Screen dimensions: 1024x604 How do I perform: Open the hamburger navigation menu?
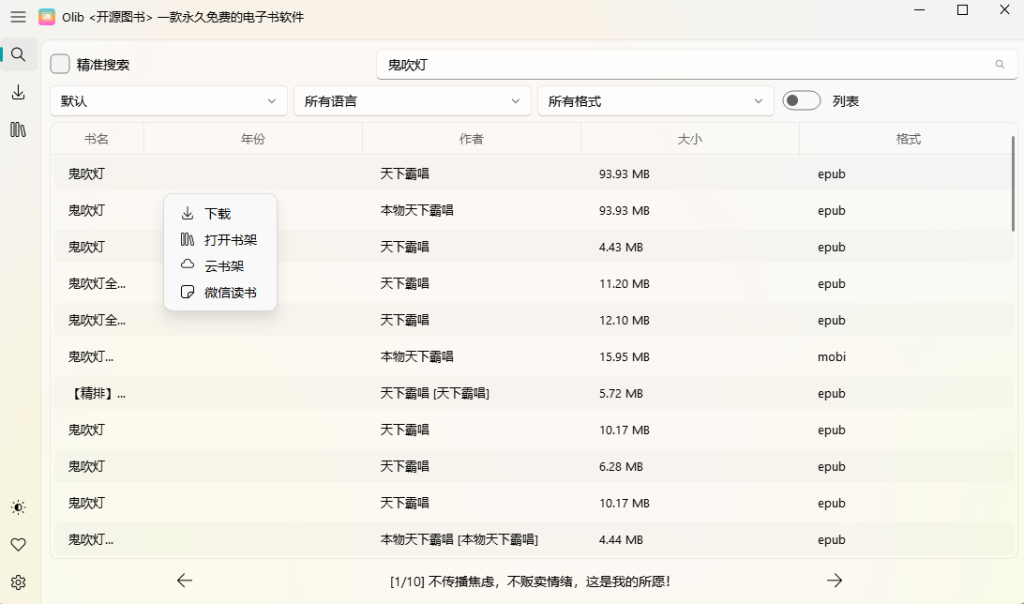point(18,17)
